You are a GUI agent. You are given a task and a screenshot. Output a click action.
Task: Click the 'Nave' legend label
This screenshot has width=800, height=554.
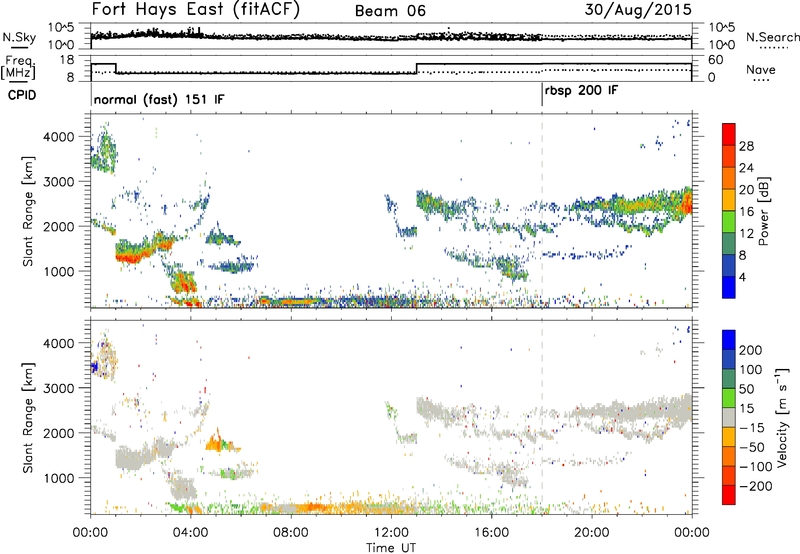761,69
